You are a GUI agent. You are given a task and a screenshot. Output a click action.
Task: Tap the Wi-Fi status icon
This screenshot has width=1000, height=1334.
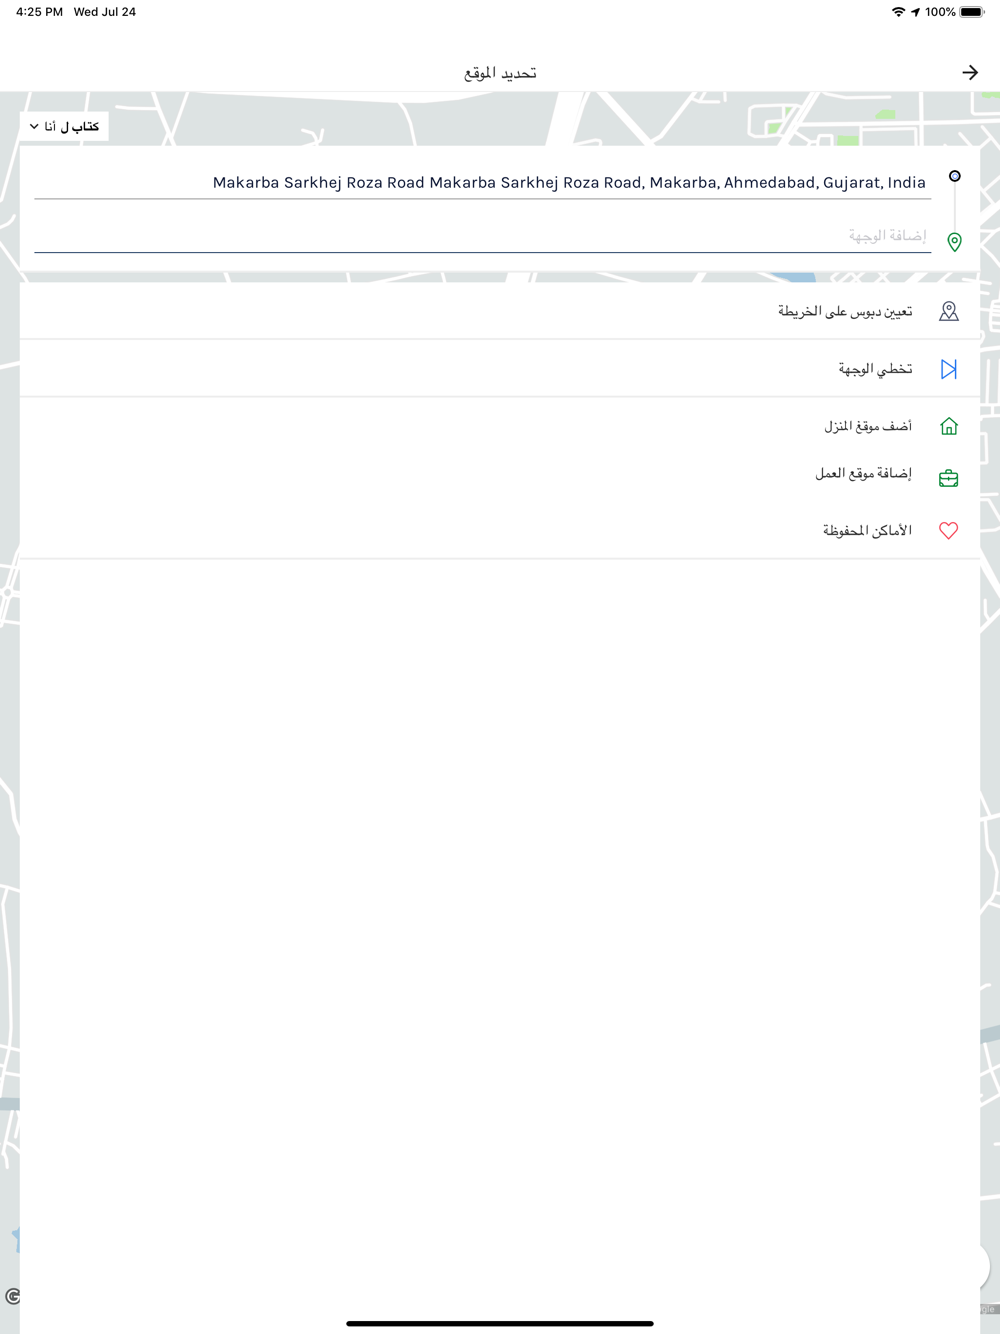pos(898,12)
